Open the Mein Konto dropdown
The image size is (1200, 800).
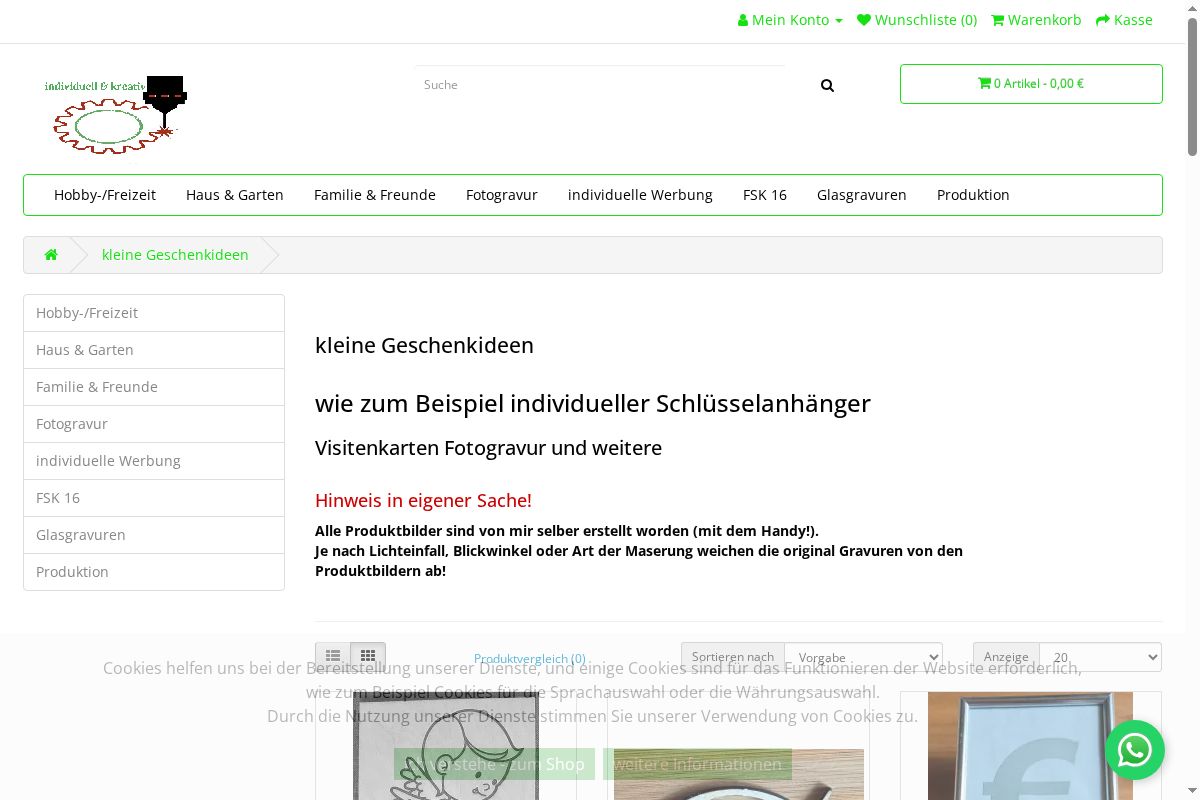(790, 20)
